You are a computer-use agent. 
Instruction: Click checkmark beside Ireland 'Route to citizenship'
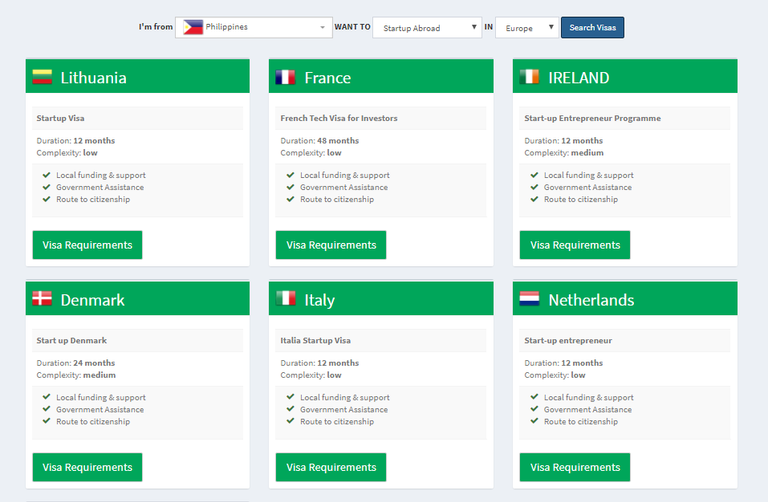click(x=534, y=199)
